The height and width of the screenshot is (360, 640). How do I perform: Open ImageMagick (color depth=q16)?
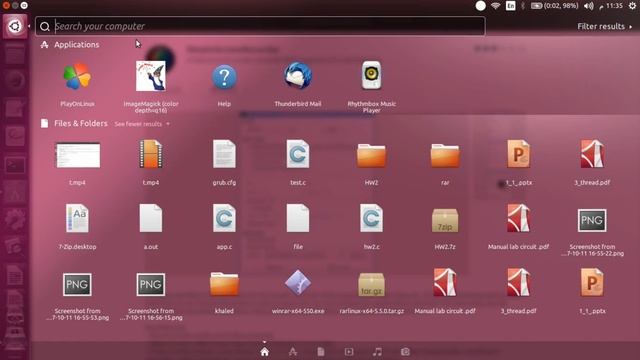tap(151, 76)
